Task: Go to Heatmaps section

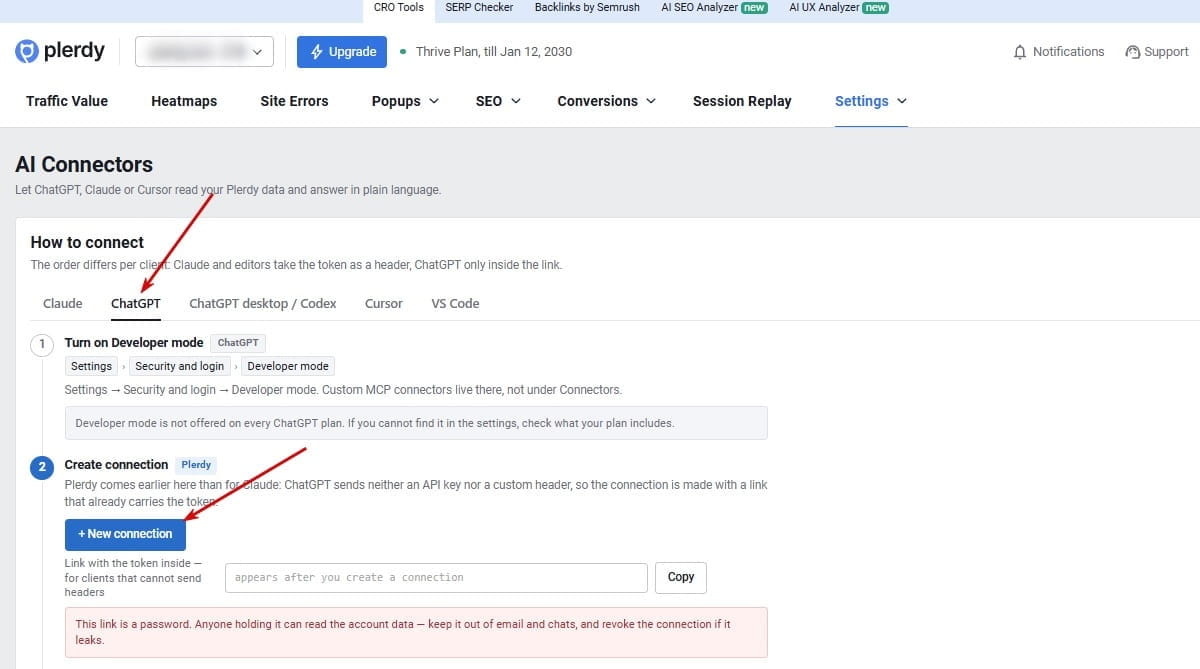Action: pos(184,101)
